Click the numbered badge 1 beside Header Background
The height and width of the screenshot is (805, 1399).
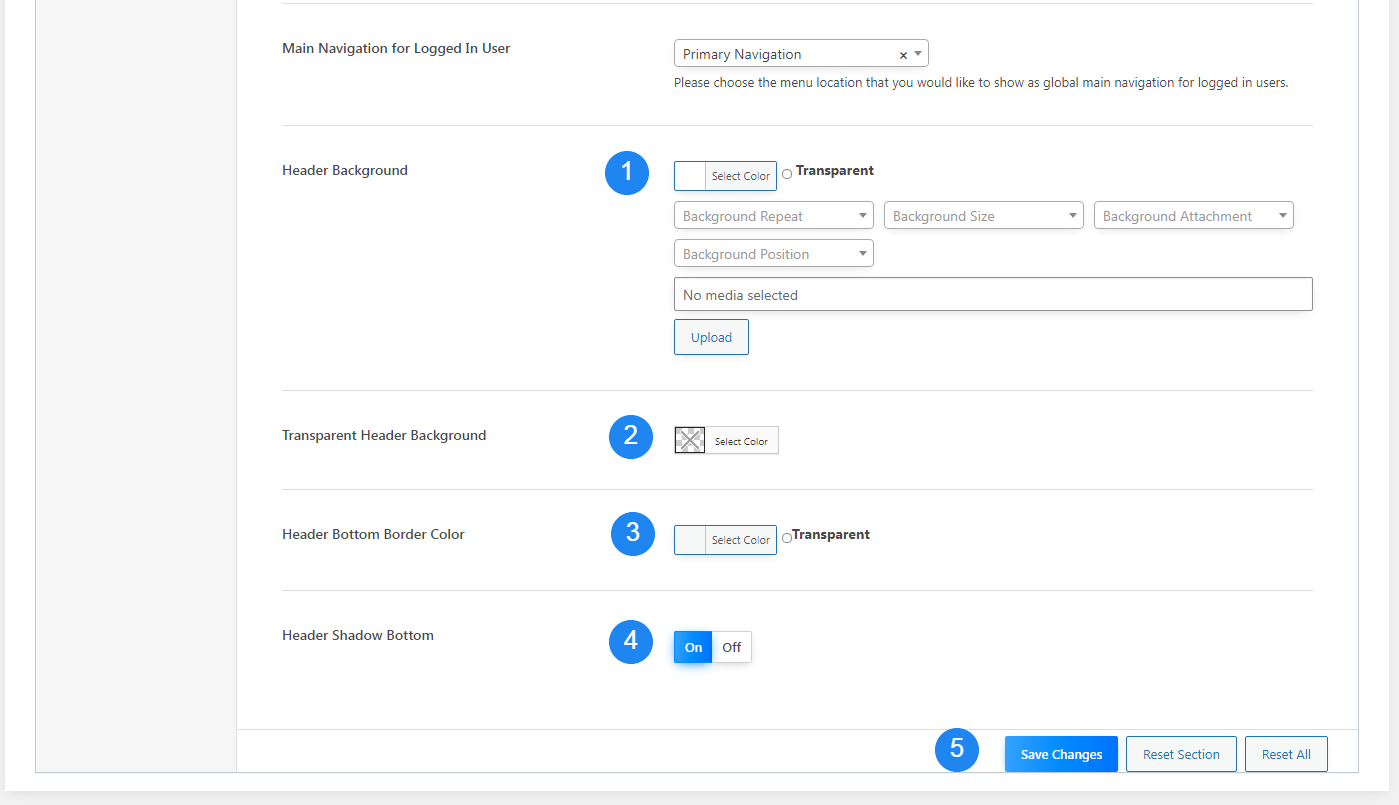point(627,173)
